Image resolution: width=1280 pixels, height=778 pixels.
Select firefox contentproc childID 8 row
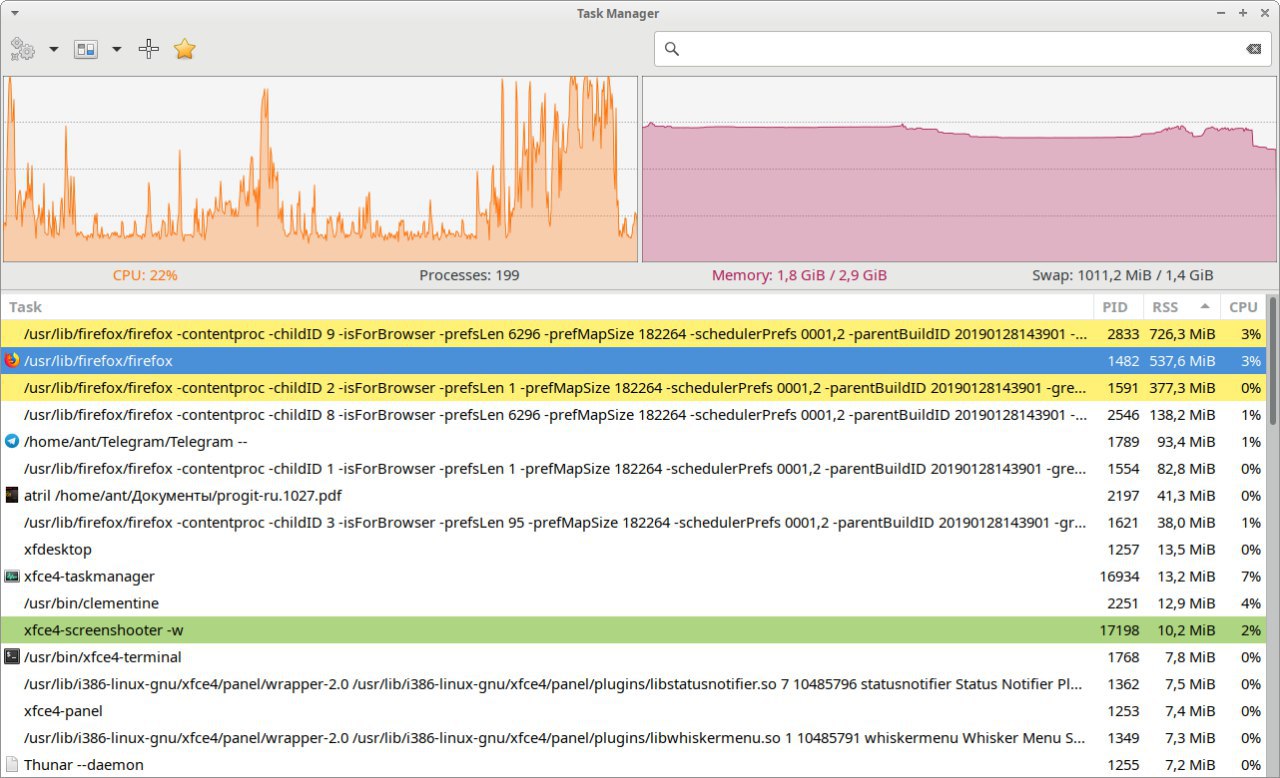pos(634,415)
